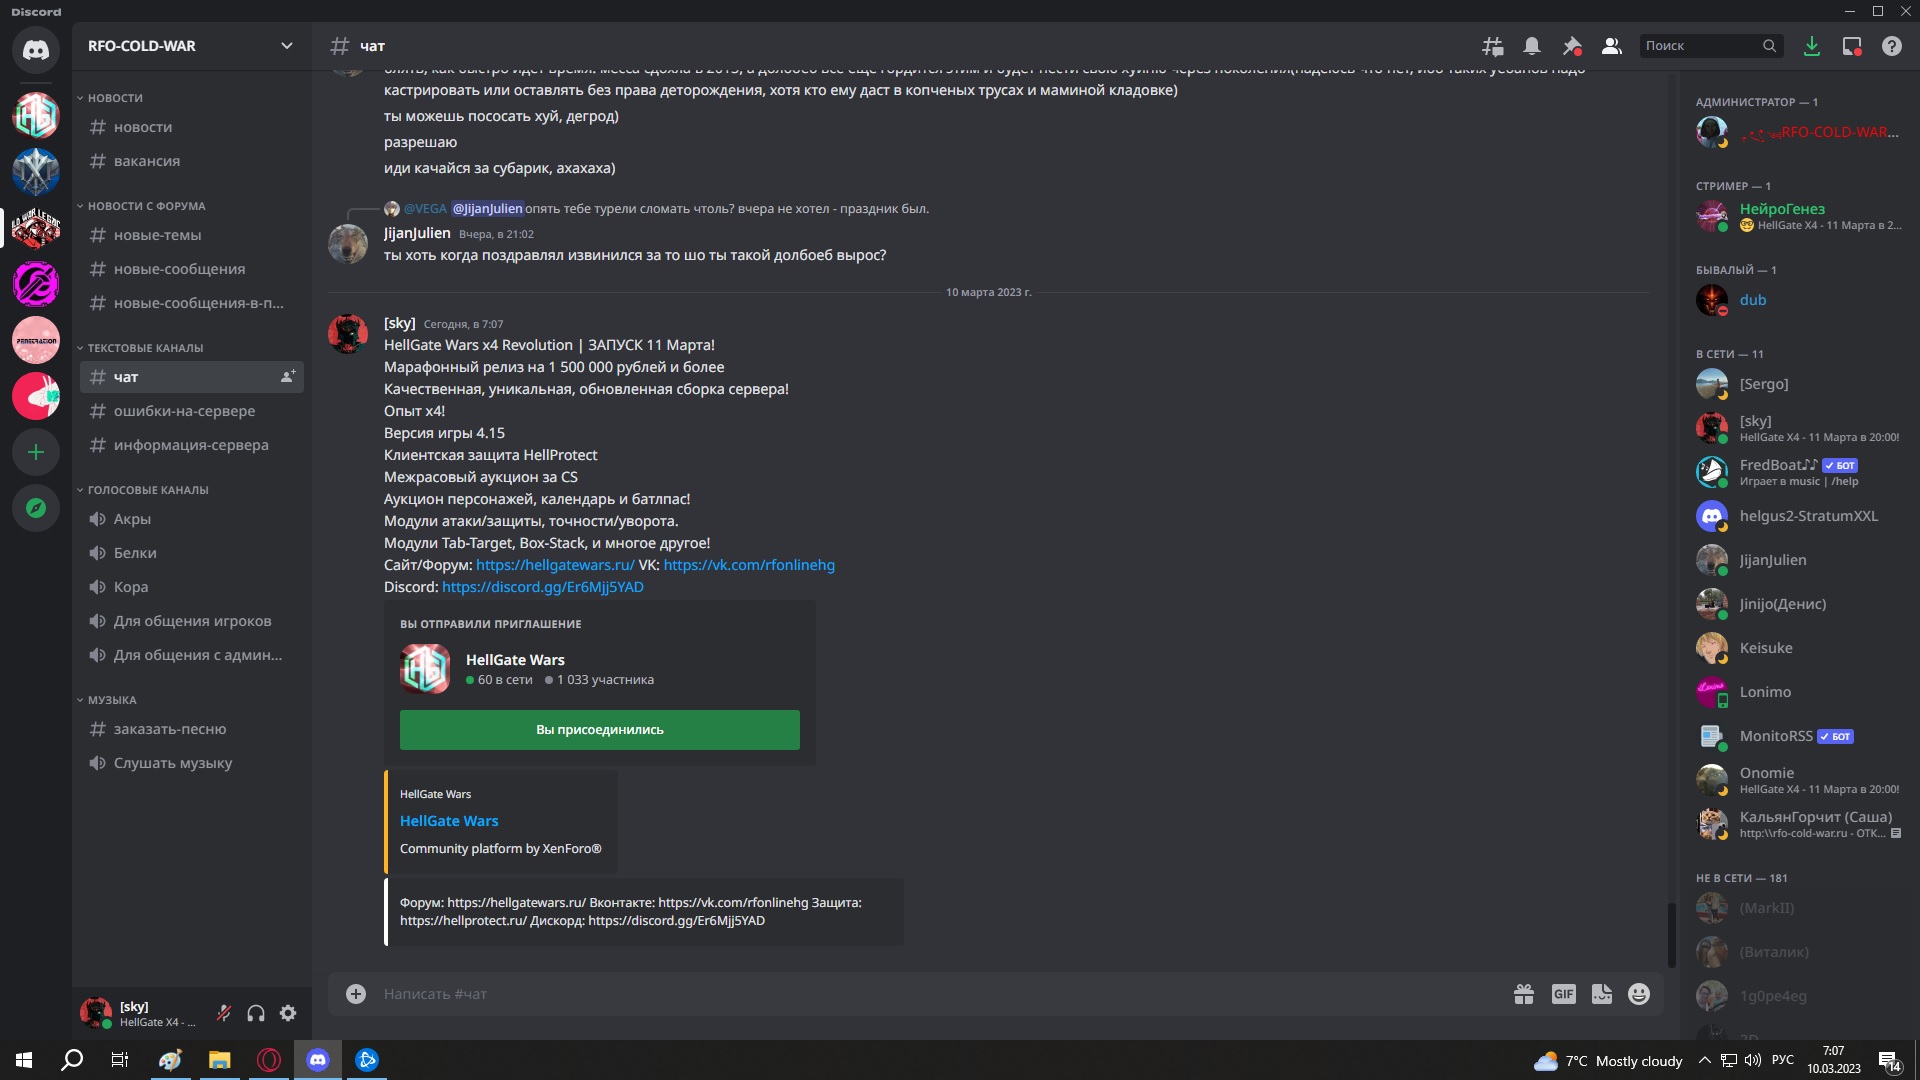This screenshot has height=1080, width=1920.
Task: Open the red-and-white server icon in sidebar
Action: (x=36, y=396)
